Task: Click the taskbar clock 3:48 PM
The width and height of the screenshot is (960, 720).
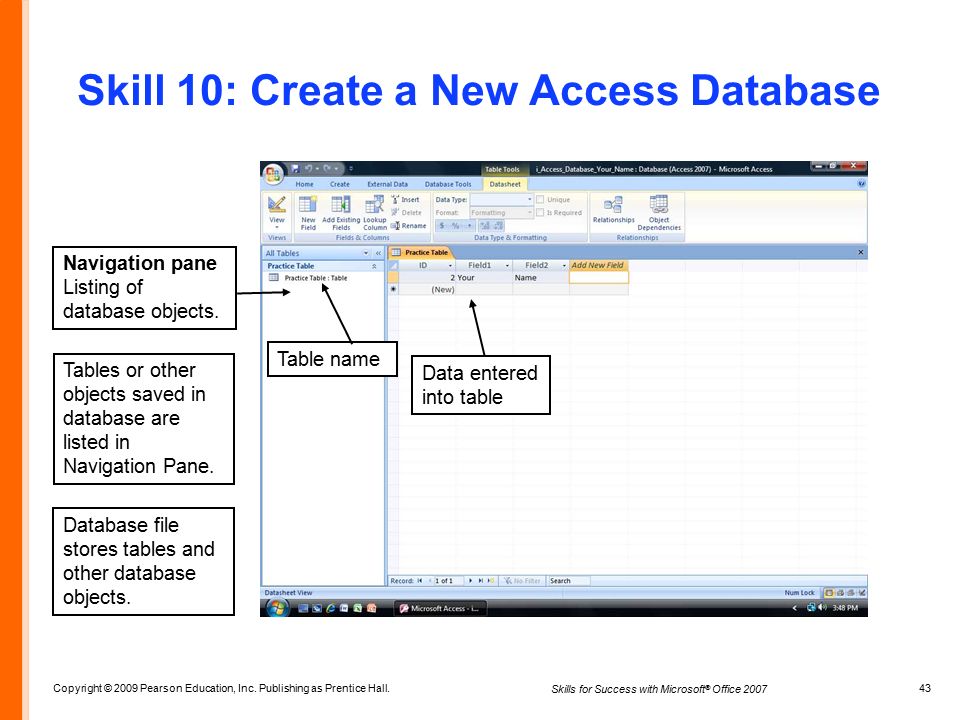Action: click(845, 608)
